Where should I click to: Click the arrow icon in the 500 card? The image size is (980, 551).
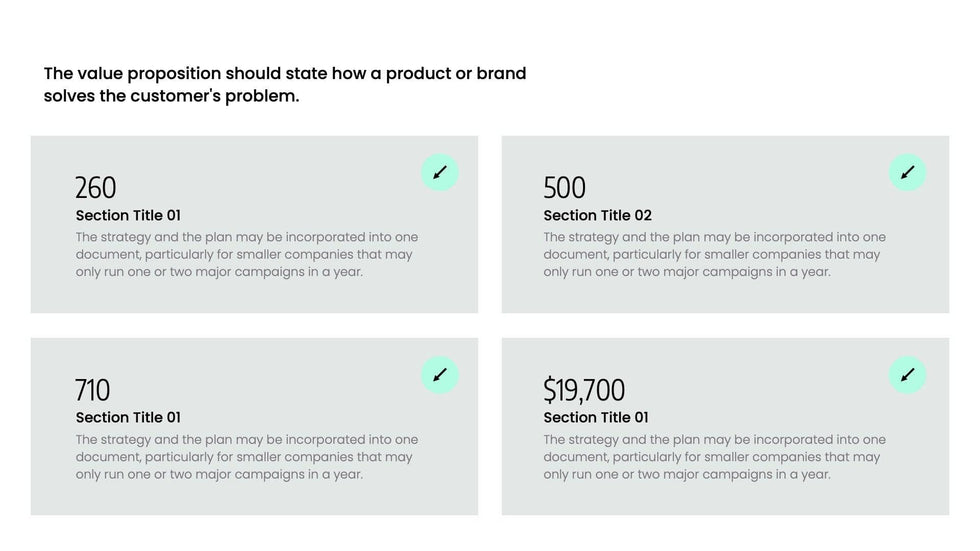click(907, 173)
